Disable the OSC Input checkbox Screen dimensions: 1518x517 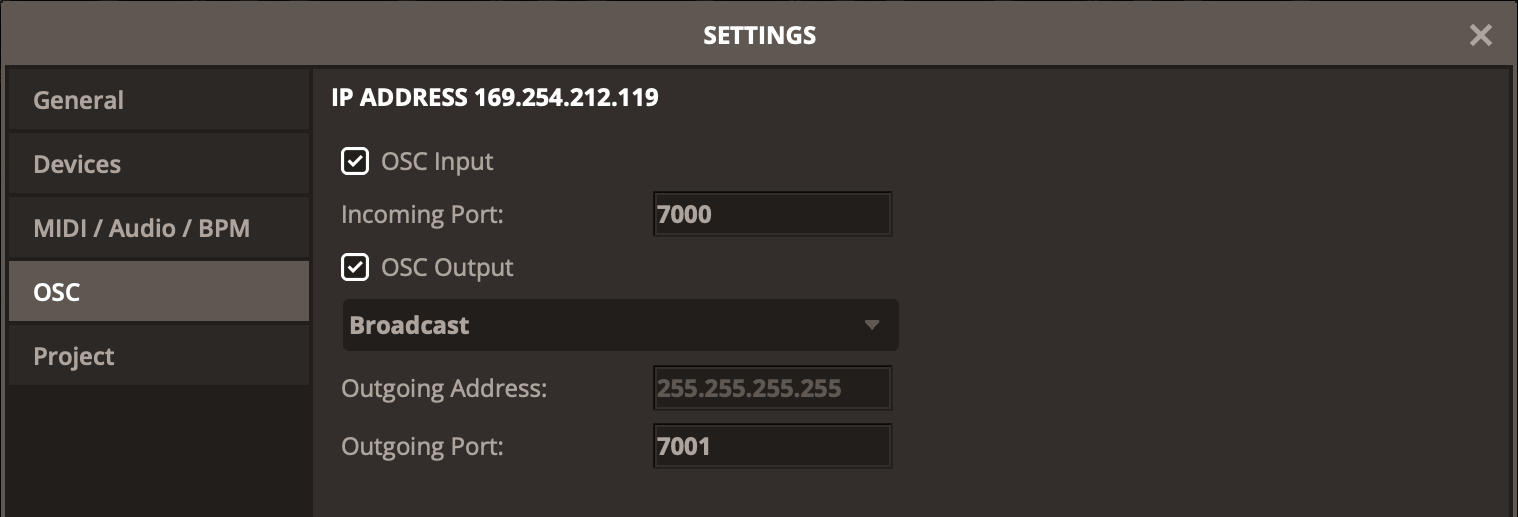355,161
